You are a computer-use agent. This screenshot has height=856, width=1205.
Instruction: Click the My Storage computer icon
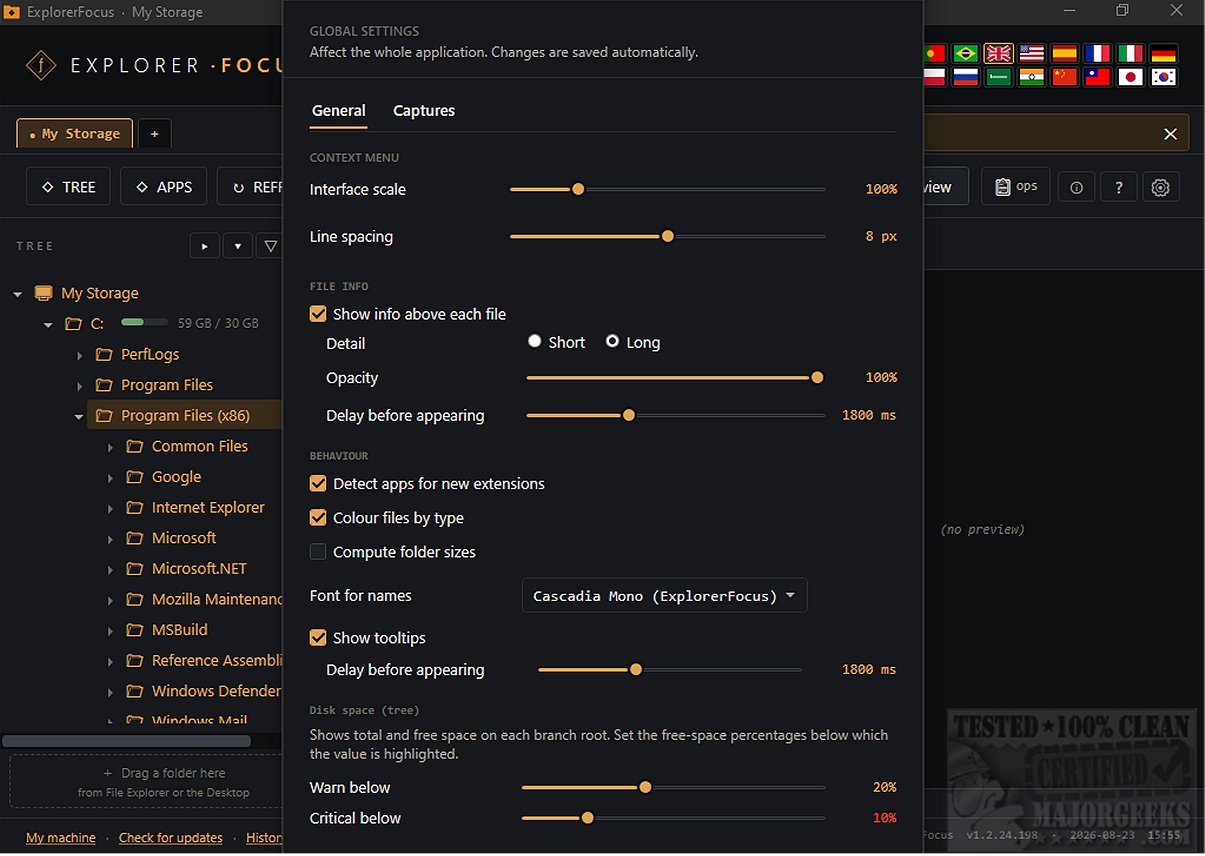43,293
